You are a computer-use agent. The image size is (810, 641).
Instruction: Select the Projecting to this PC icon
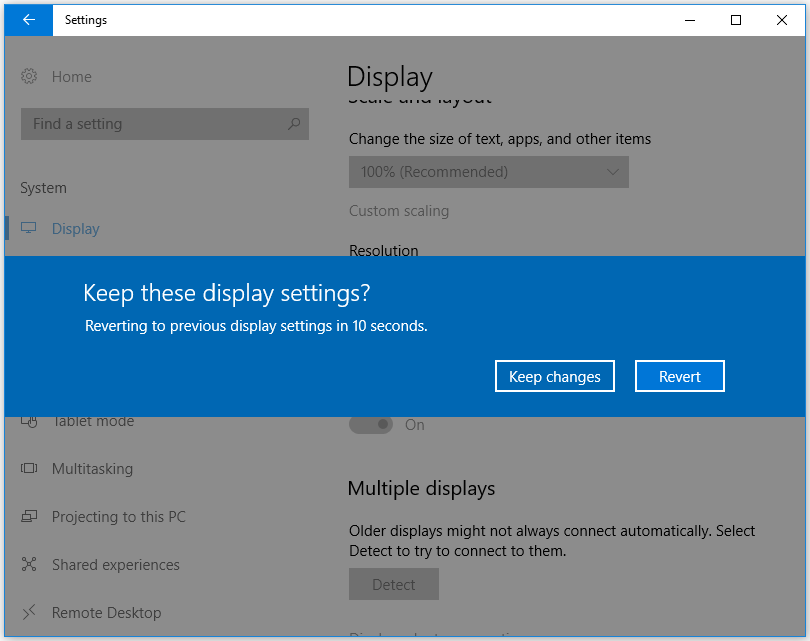click(x=28, y=516)
